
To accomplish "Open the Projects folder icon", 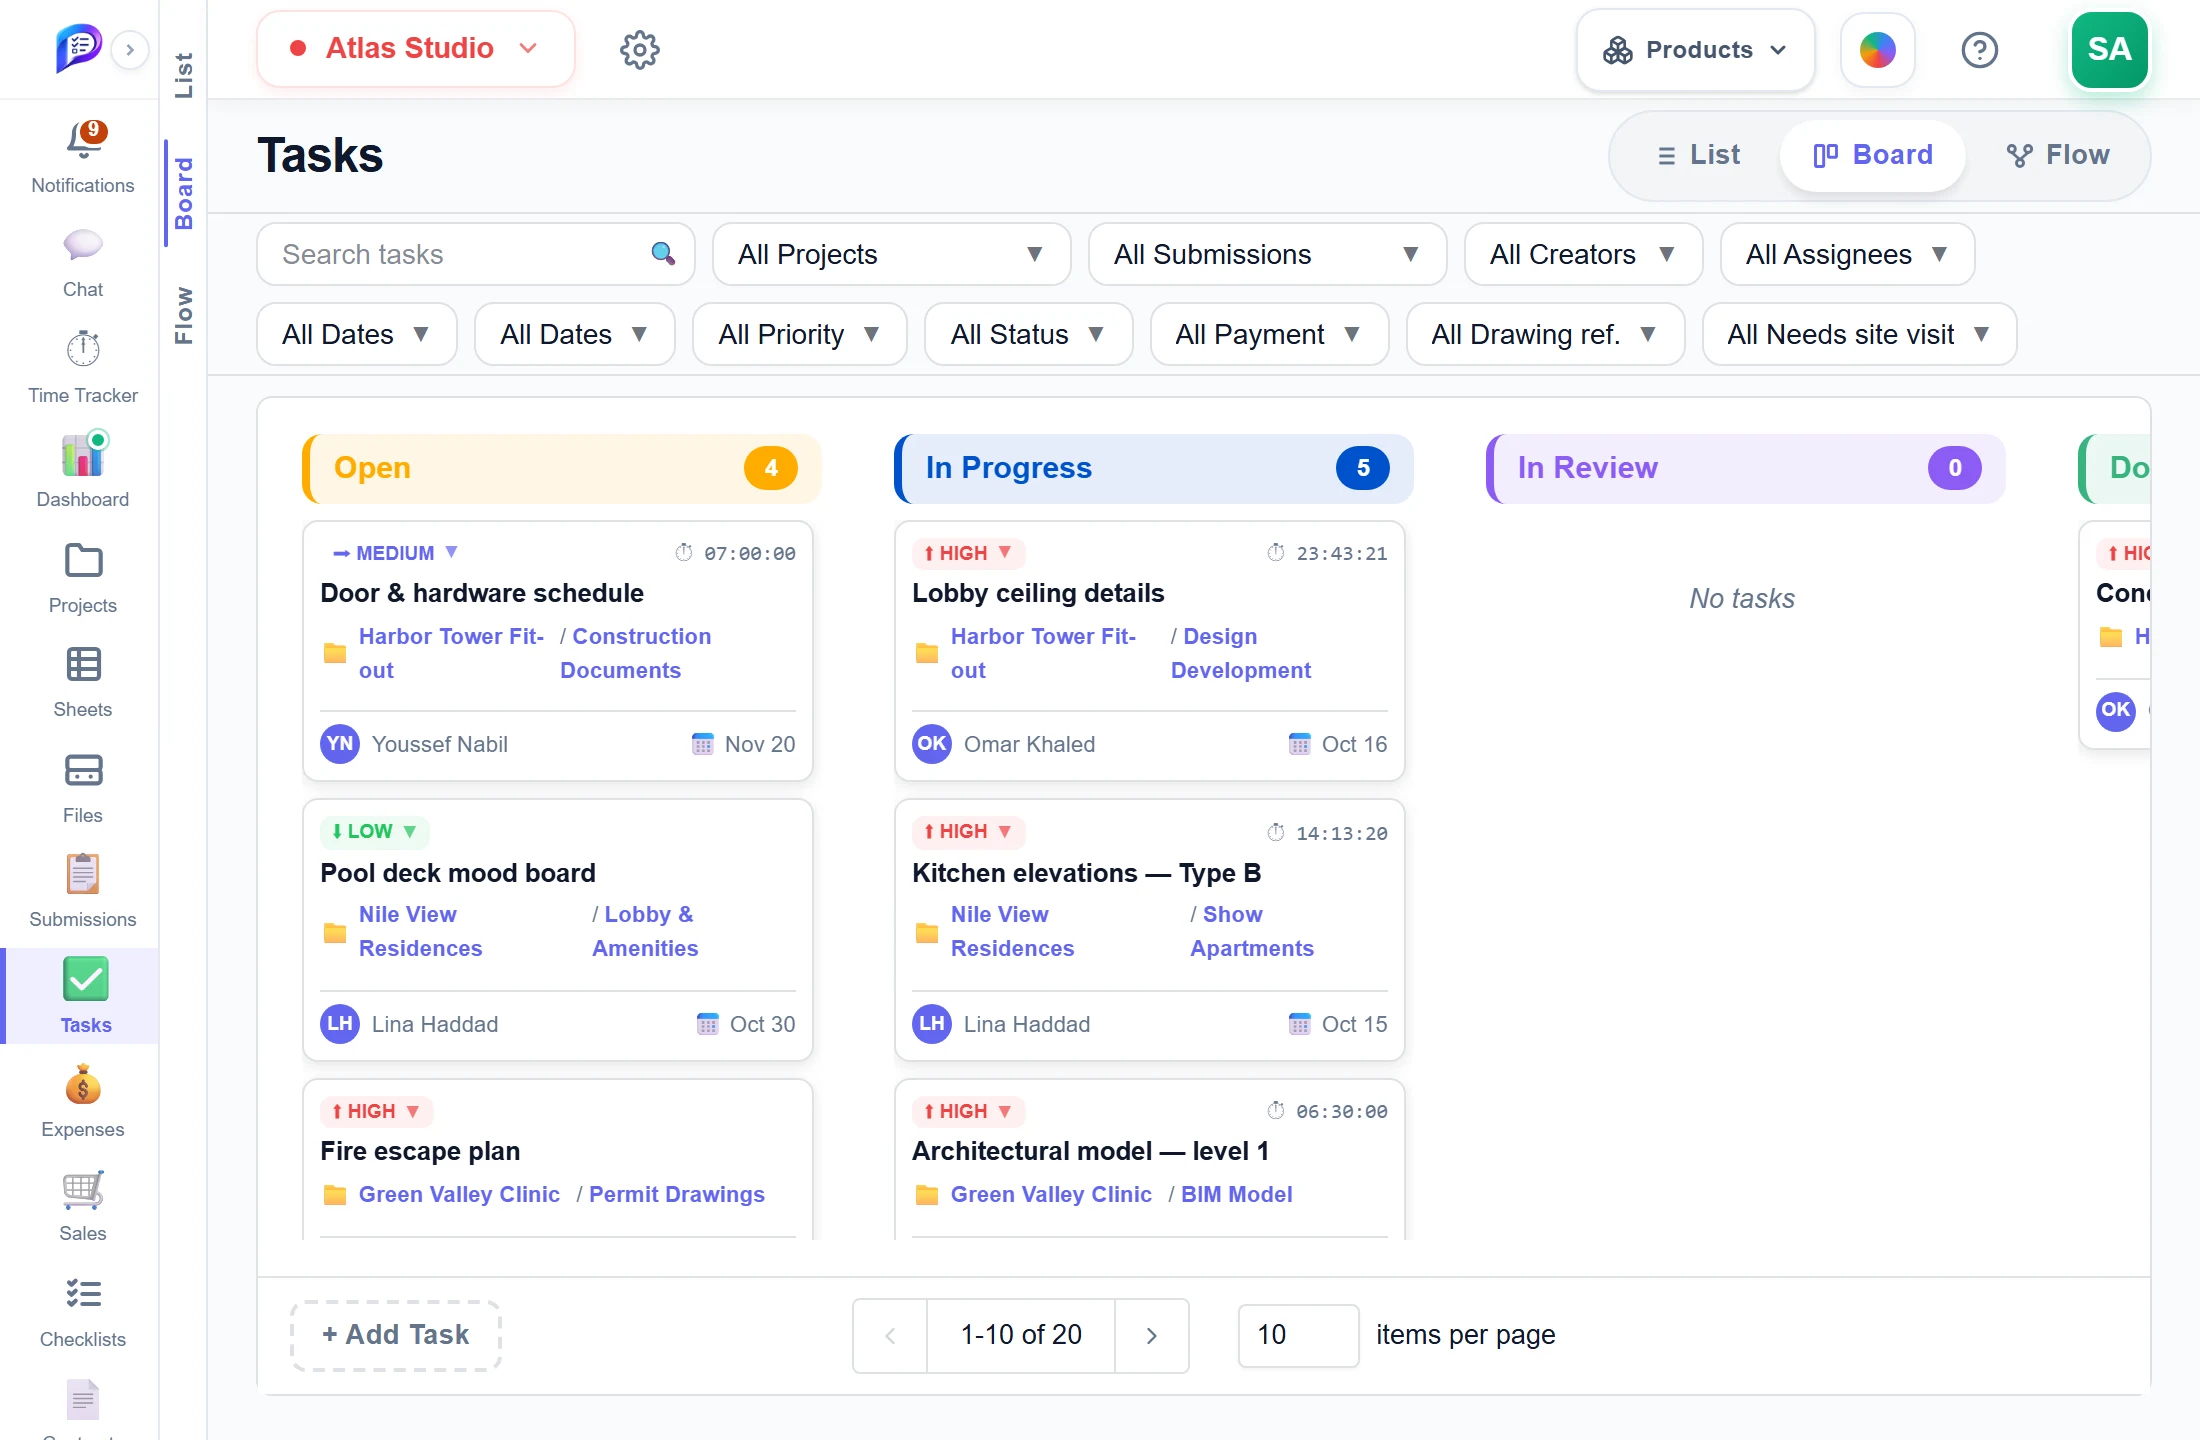I will click(83, 561).
